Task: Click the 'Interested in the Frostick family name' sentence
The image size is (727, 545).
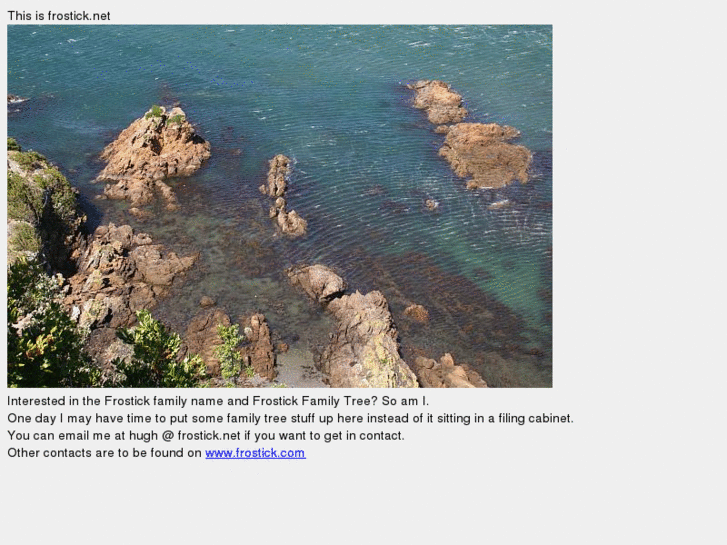Action: [x=218, y=401]
